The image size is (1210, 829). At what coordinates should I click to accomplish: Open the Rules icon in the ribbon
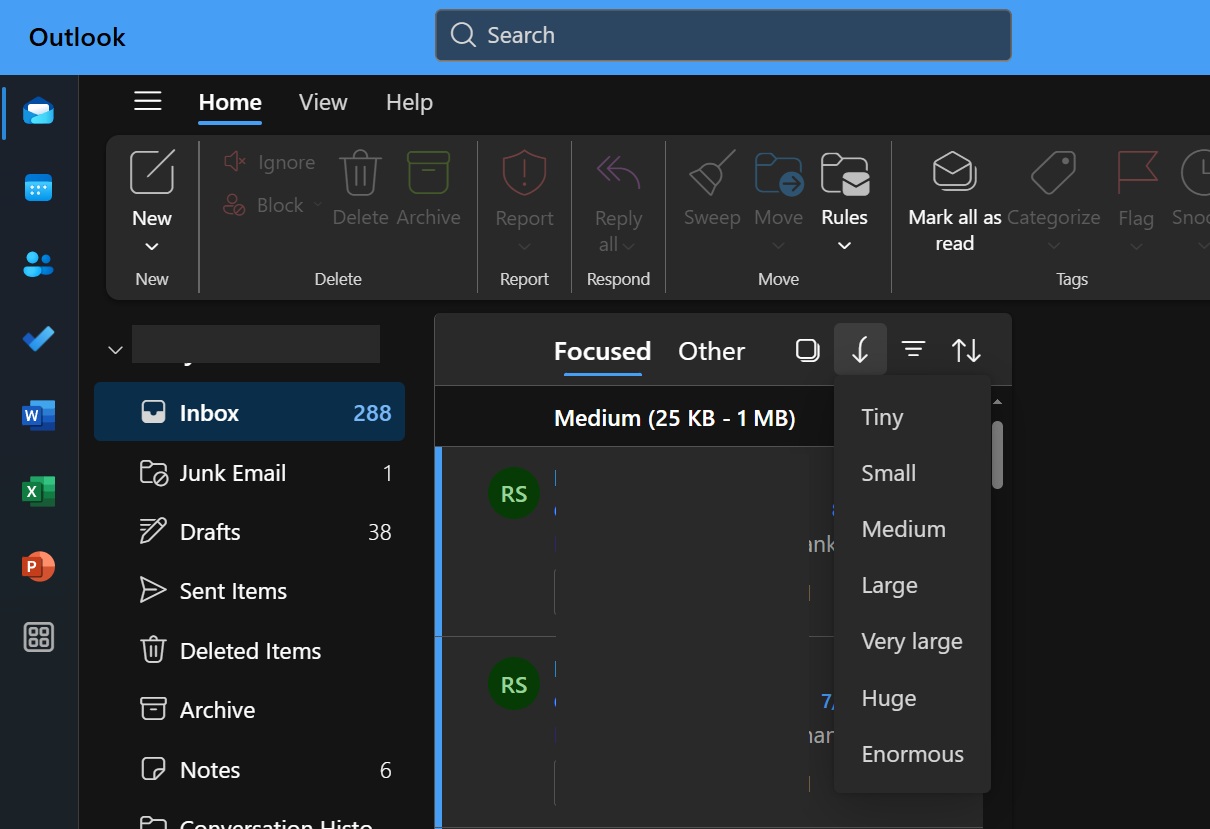(844, 189)
